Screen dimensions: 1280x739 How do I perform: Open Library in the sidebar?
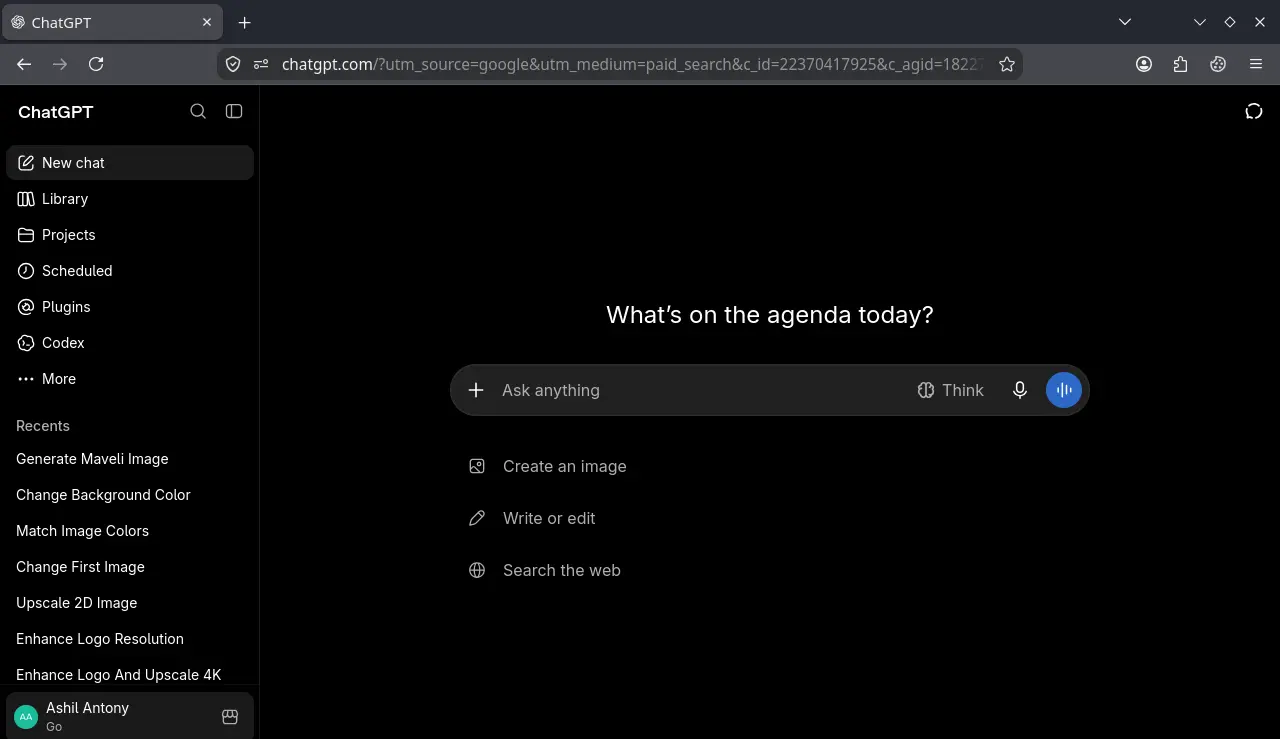click(130, 199)
